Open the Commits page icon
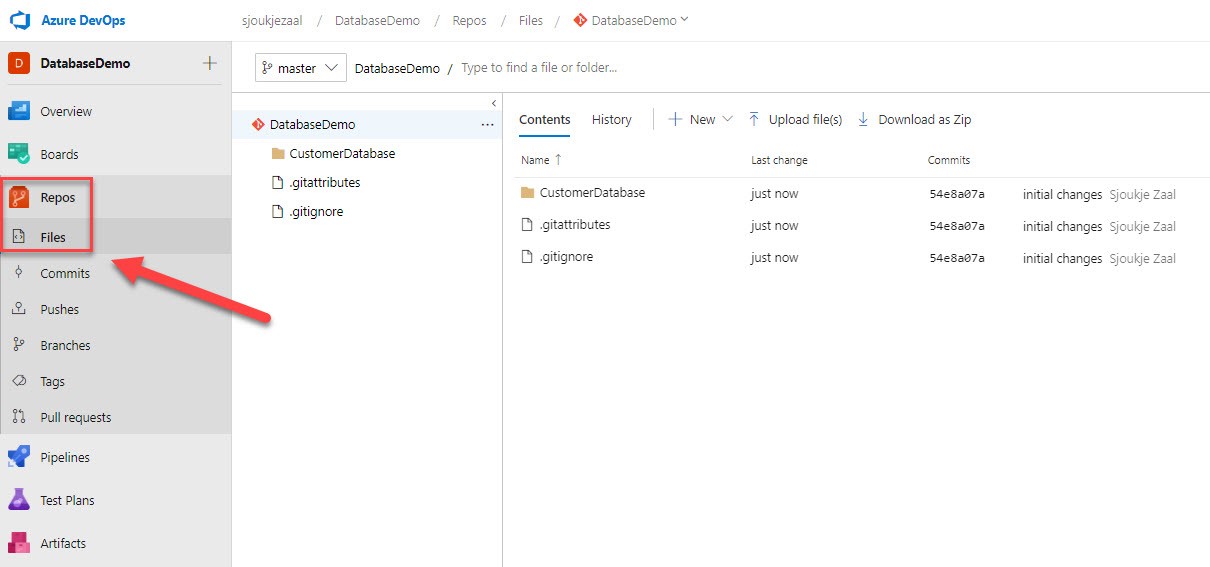This screenshot has width=1210, height=567. 19,273
